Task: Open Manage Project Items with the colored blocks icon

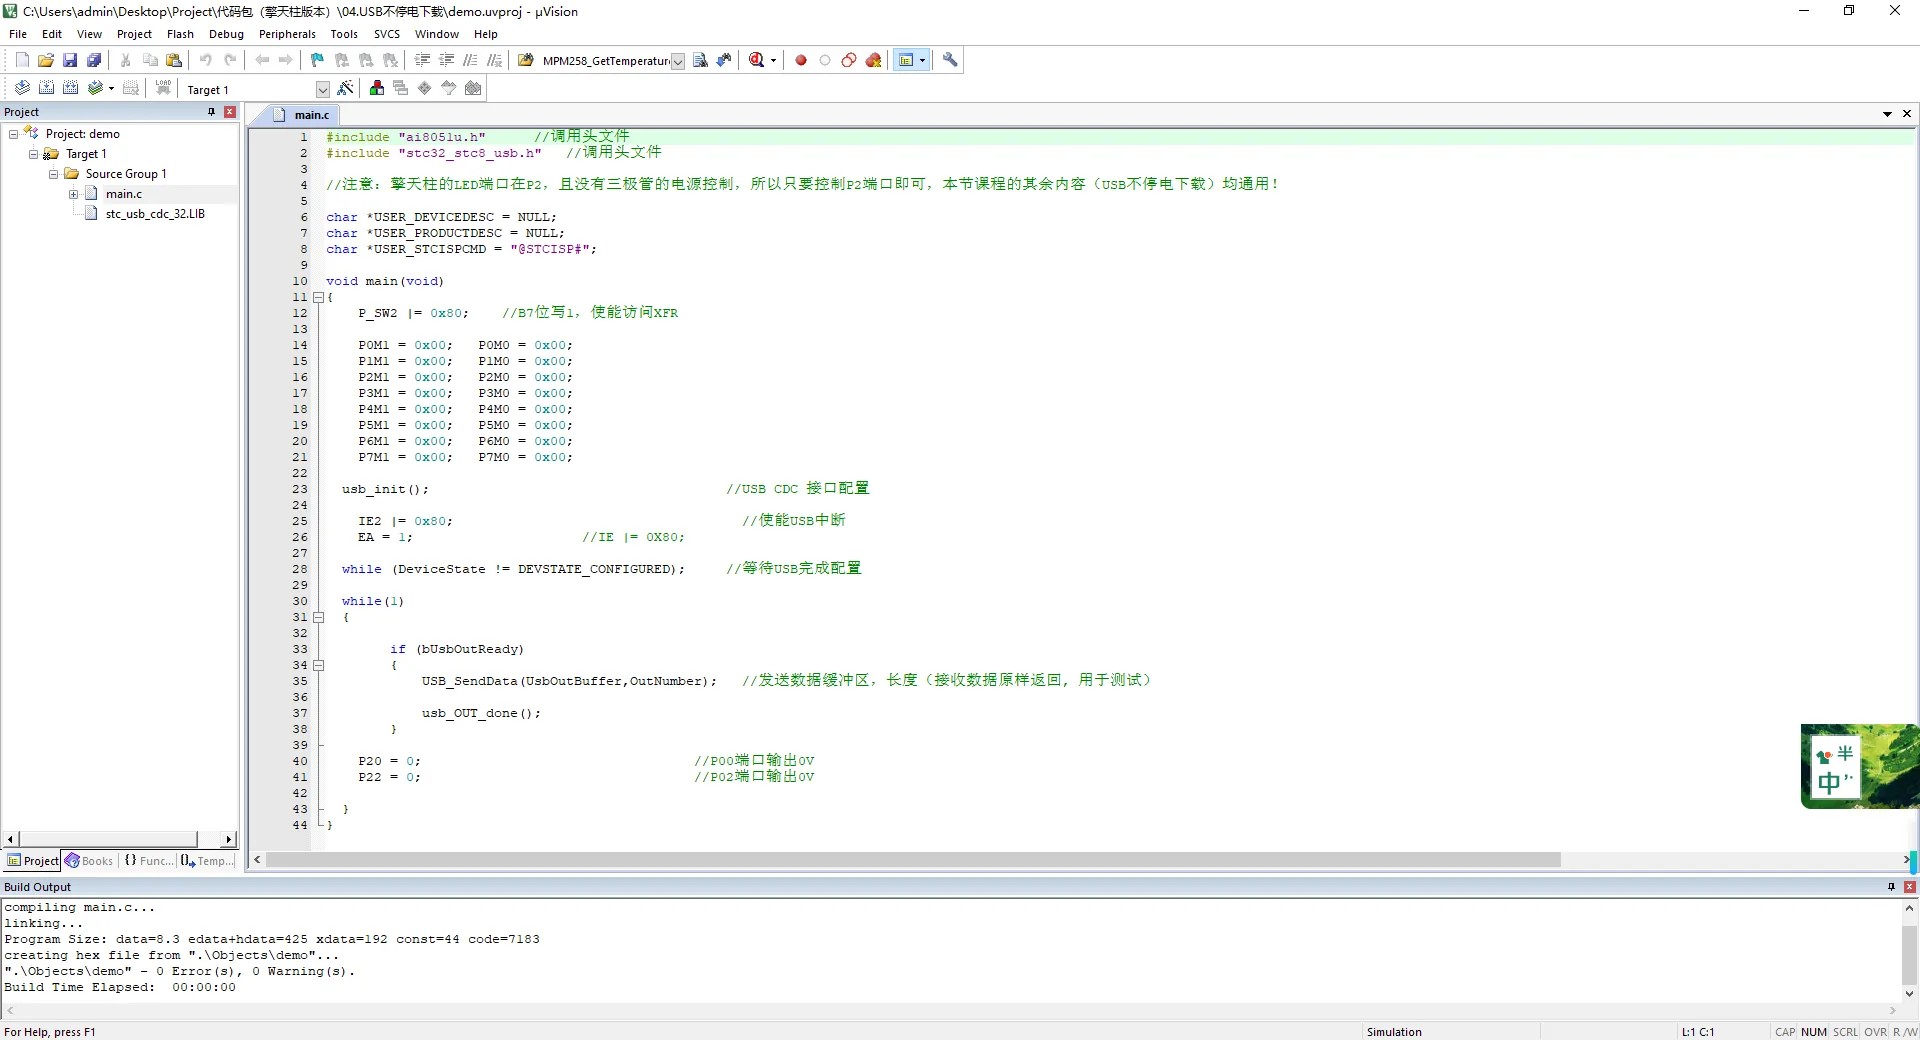Action: (x=376, y=88)
